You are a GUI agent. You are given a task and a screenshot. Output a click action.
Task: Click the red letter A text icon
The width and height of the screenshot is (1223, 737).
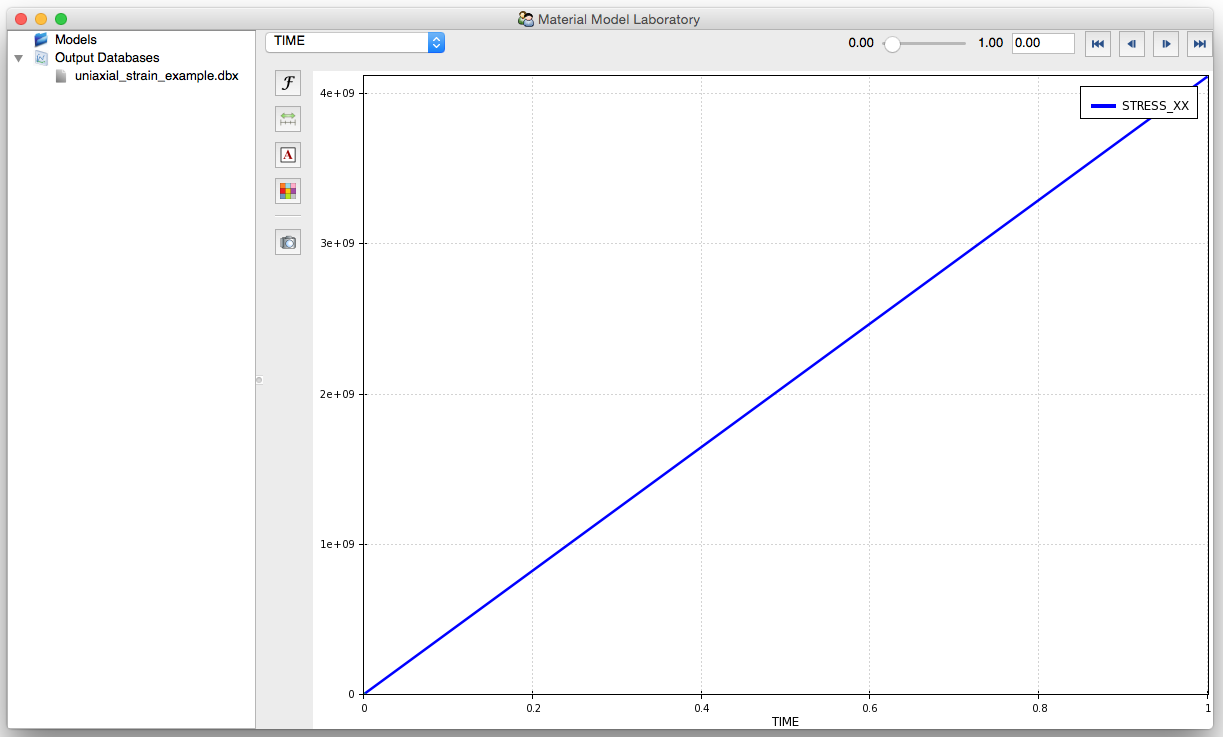coord(288,155)
